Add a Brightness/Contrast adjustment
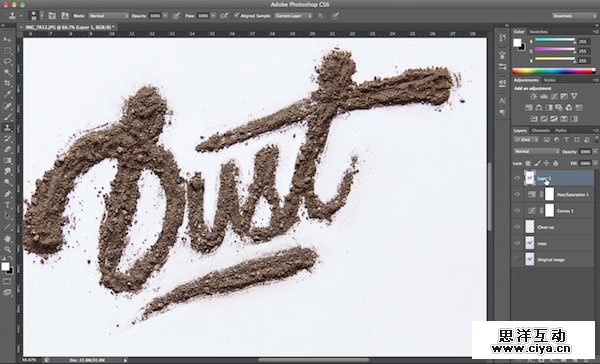The image size is (600, 364). pyautogui.click(x=533, y=96)
